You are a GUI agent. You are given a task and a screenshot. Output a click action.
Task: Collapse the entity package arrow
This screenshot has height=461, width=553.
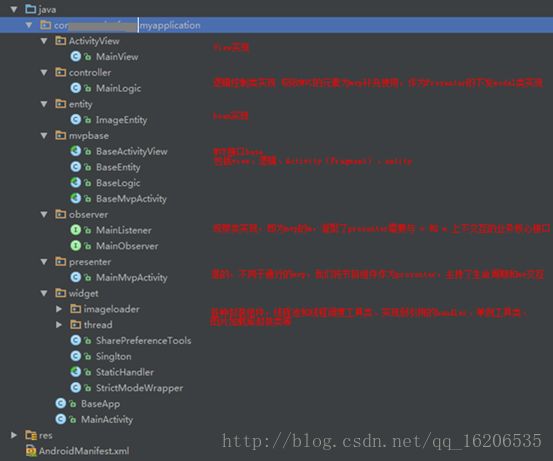tap(44, 104)
